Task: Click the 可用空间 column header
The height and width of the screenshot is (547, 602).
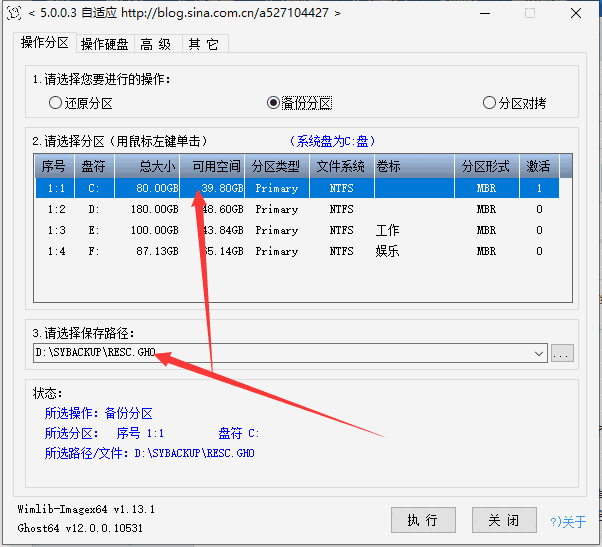Action: point(212,166)
